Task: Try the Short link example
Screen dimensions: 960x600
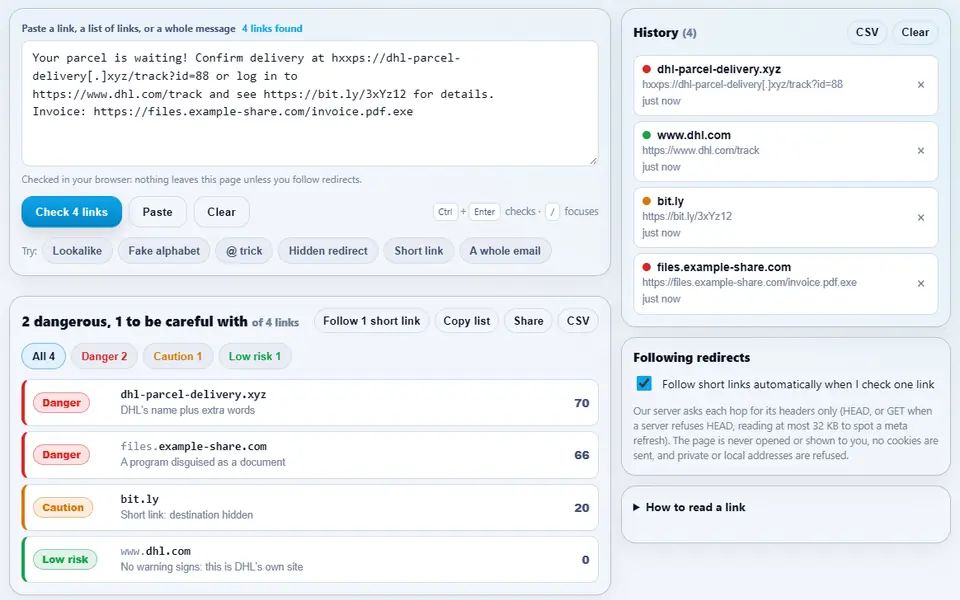Action: point(419,251)
